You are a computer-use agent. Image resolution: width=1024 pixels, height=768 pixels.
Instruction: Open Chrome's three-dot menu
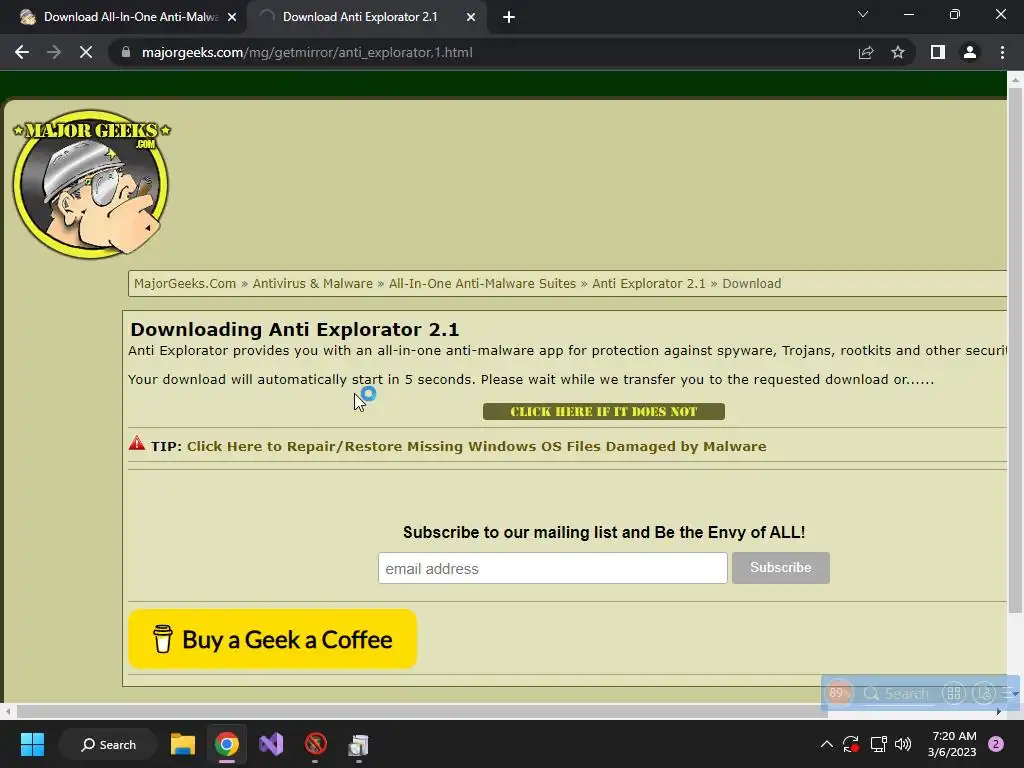click(1002, 52)
